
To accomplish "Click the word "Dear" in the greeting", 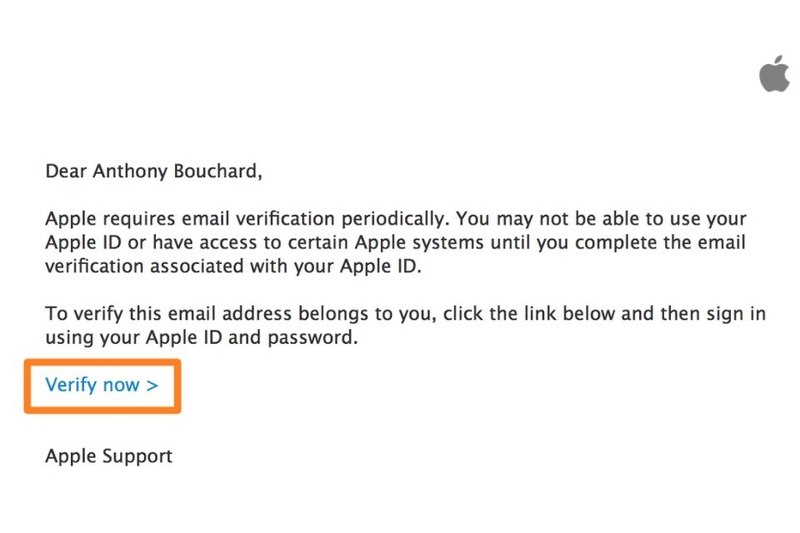I will coord(66,171).
